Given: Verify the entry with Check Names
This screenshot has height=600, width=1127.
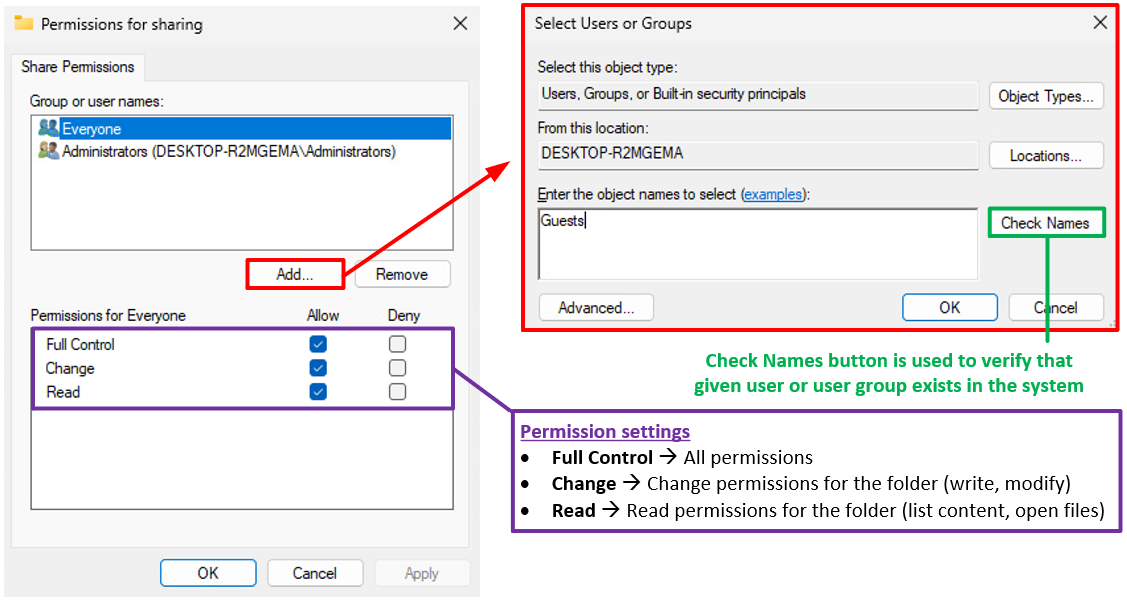Looking at the screenshot, I should point(1045,223).
